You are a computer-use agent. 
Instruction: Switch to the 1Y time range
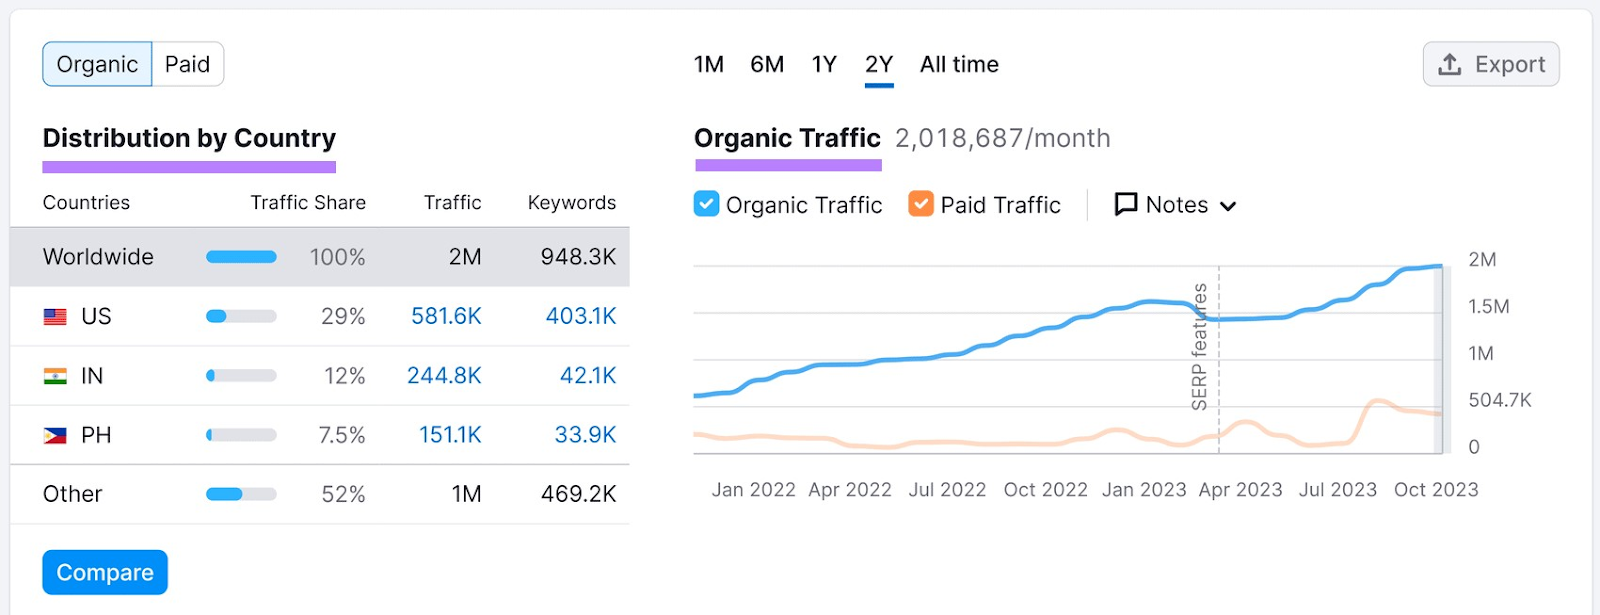pyautogui.click(x=824, y=65)
